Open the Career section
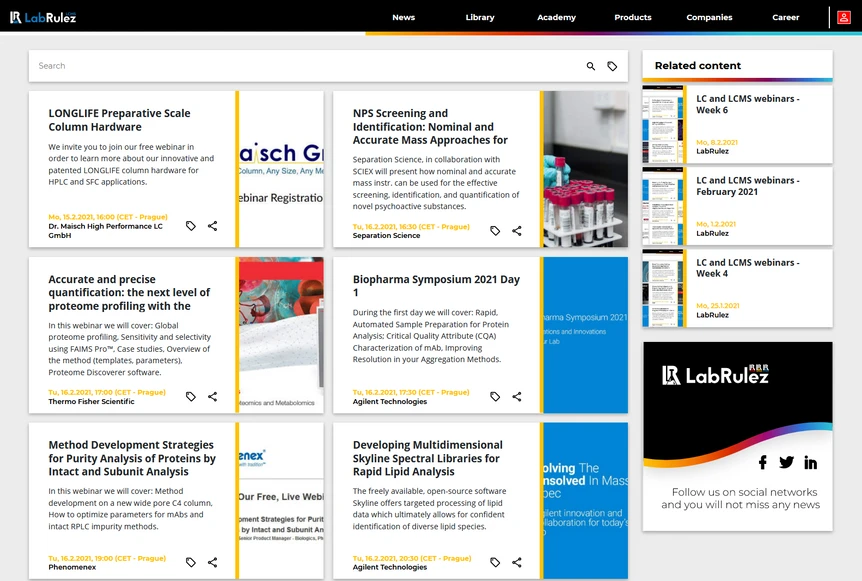 click(x=786, y=18)
